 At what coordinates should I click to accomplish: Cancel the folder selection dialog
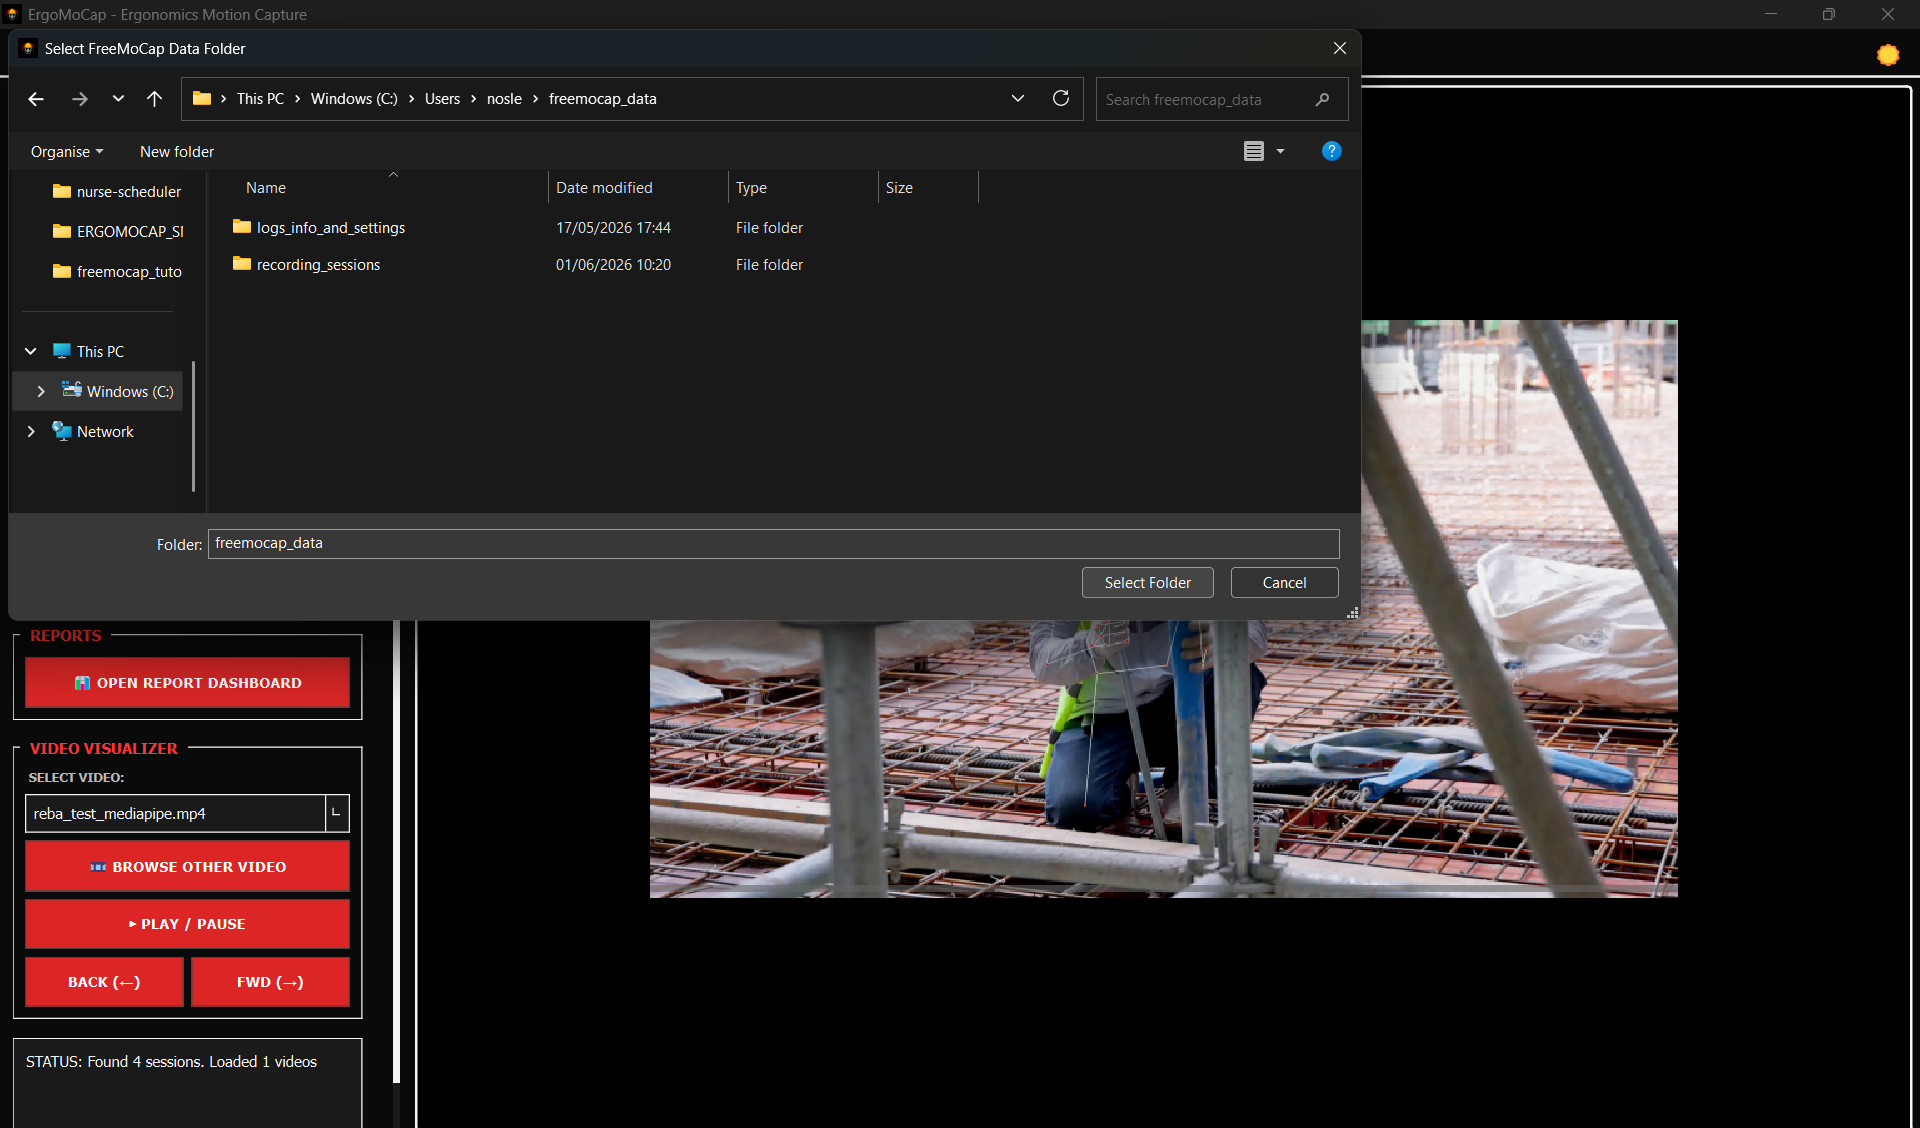1284,583
